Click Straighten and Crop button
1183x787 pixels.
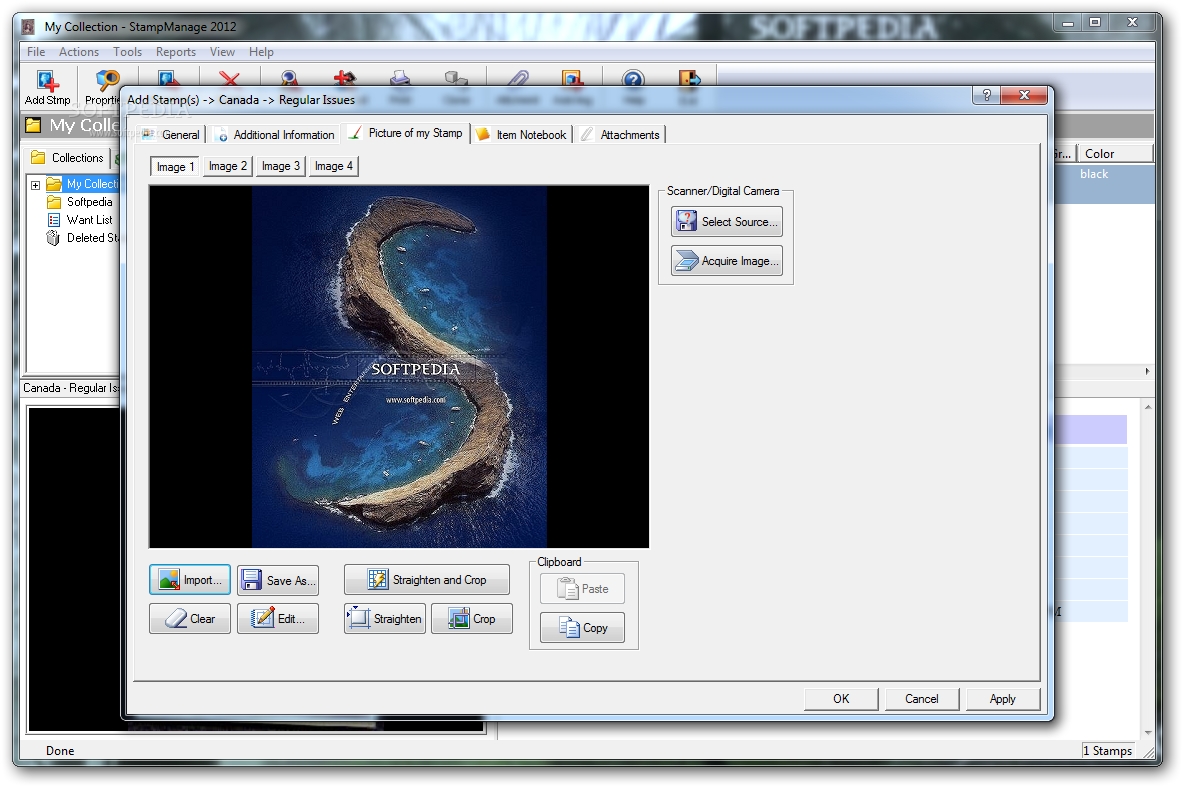(x=427, y=579)
